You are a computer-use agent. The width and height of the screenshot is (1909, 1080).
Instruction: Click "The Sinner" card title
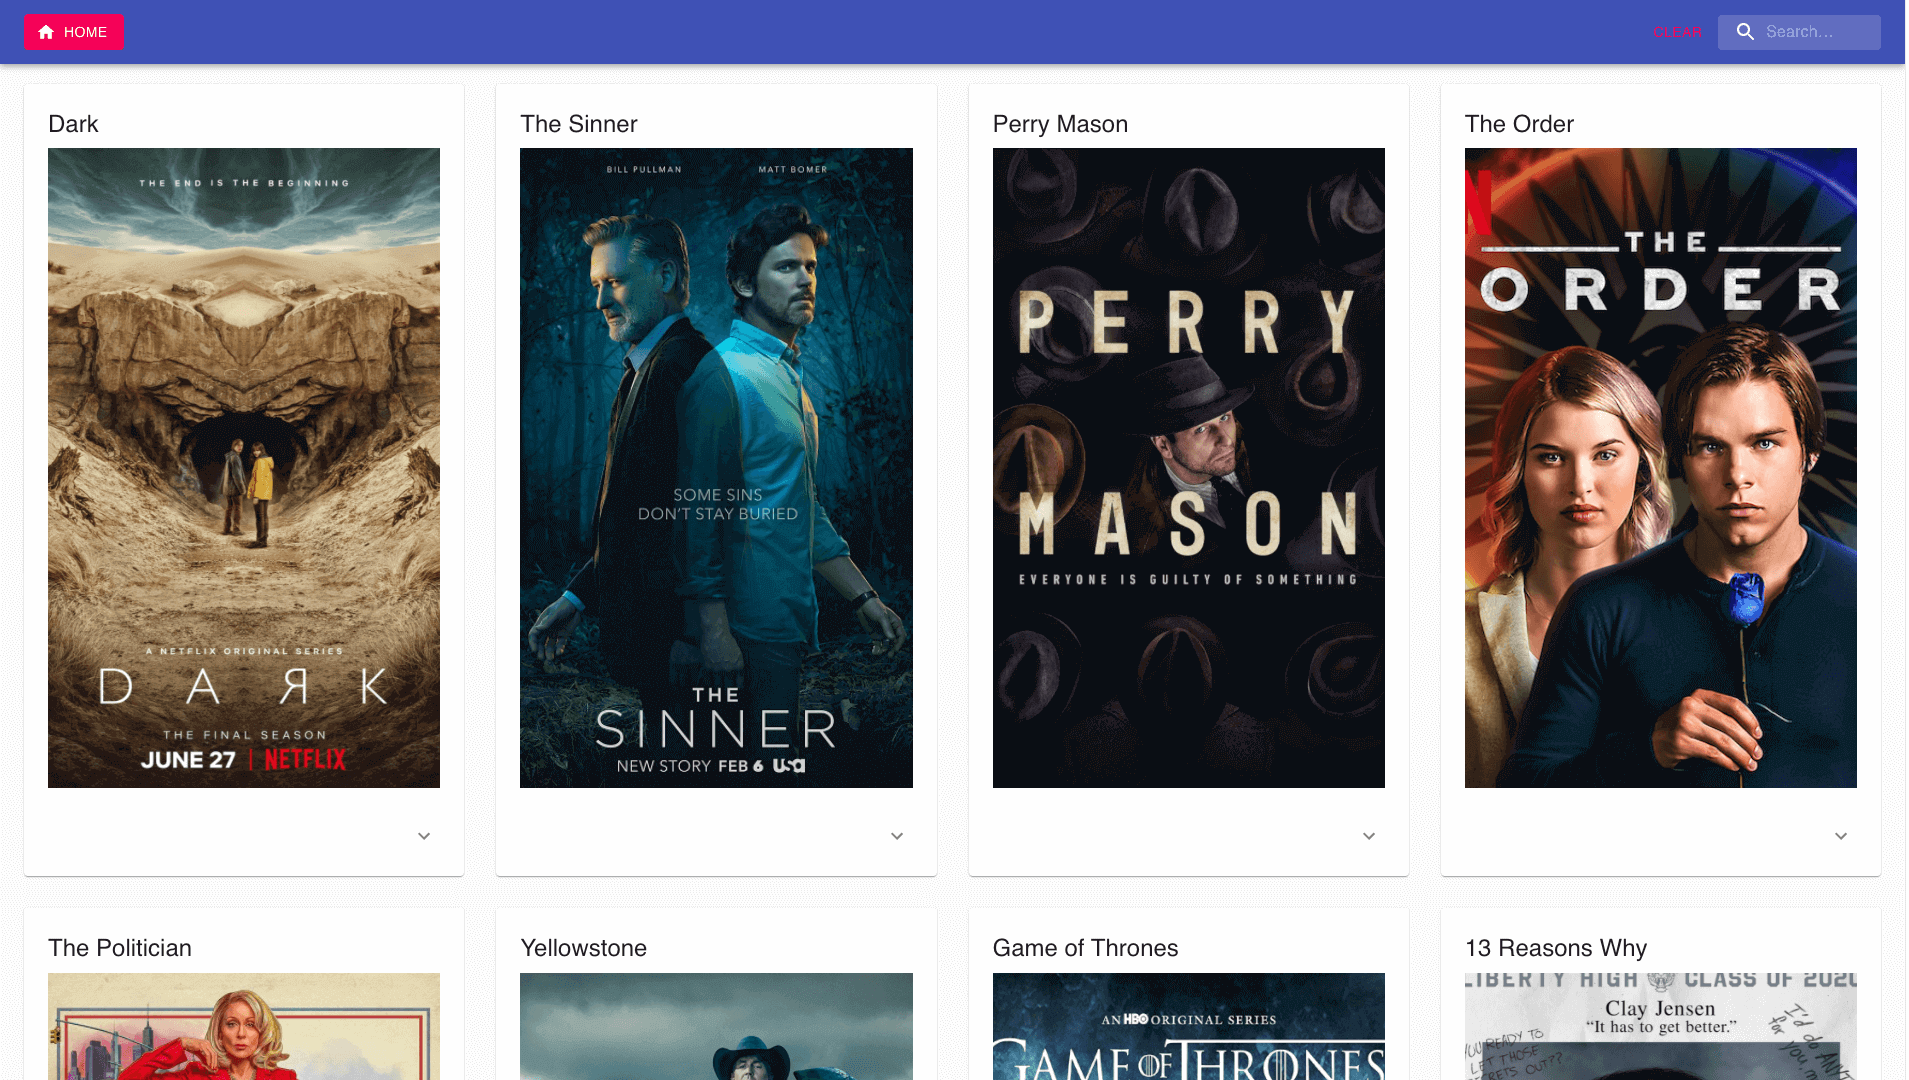click(578, 124)
